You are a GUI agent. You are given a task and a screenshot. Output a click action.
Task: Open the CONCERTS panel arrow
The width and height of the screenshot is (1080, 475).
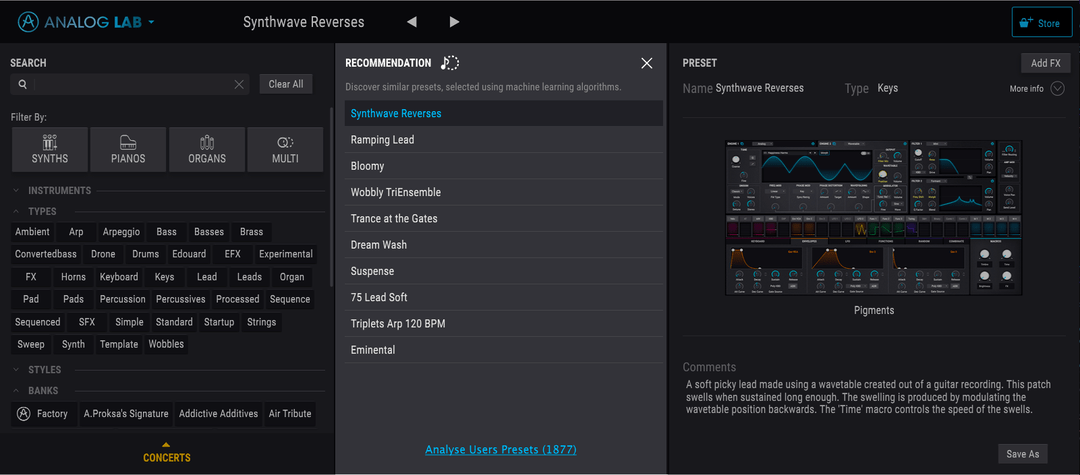167,445
